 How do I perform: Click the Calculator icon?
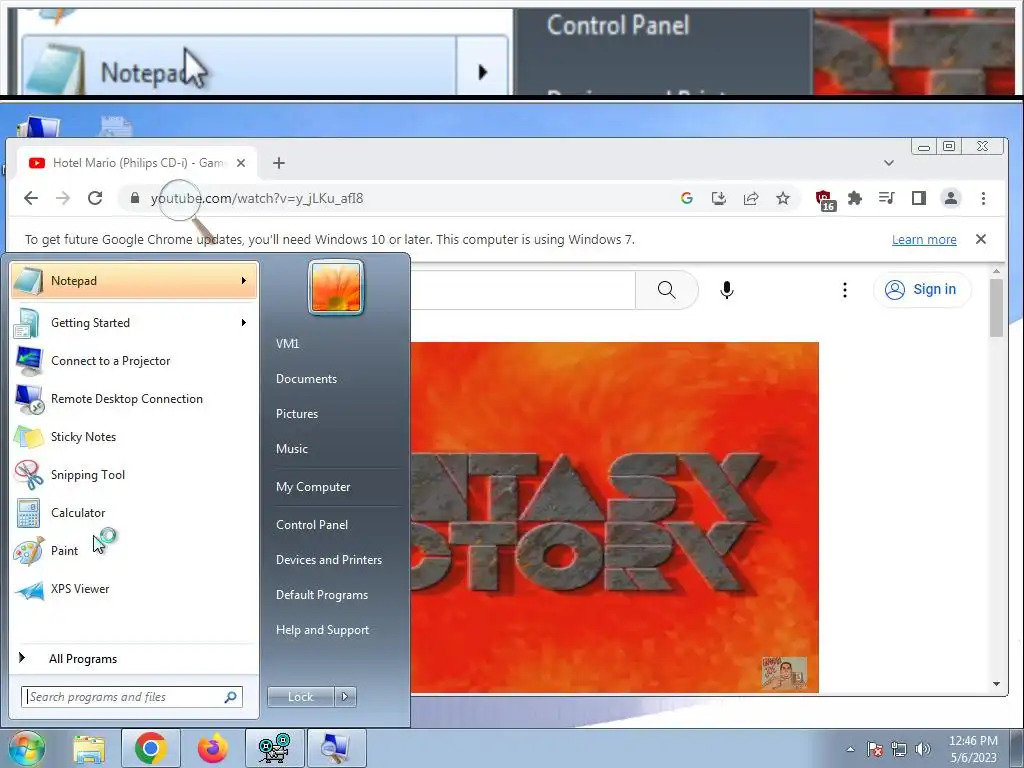pos(28,513)
